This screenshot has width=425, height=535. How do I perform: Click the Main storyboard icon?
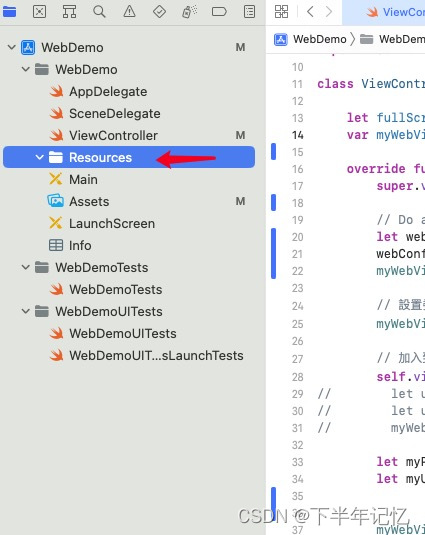[56, 179]
